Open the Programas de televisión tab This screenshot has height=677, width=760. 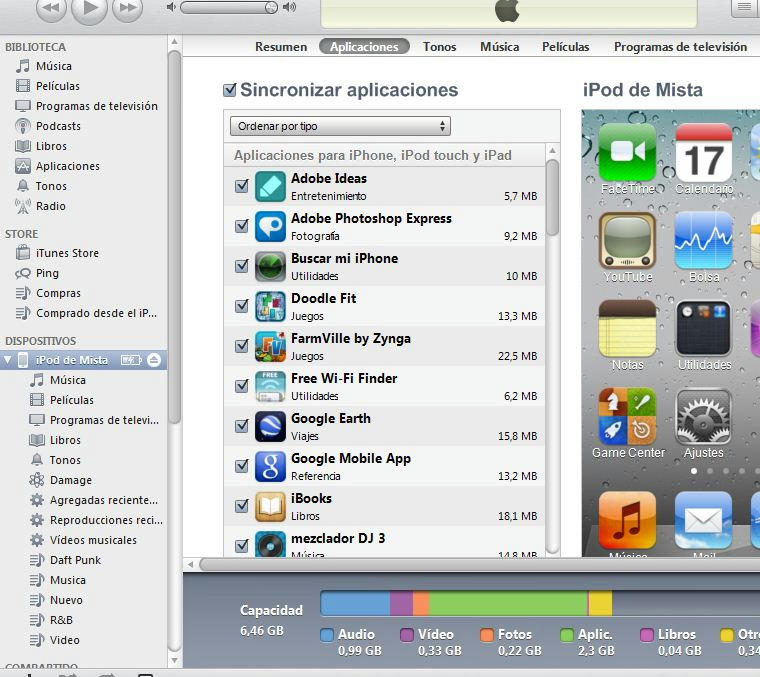point(680,47)
